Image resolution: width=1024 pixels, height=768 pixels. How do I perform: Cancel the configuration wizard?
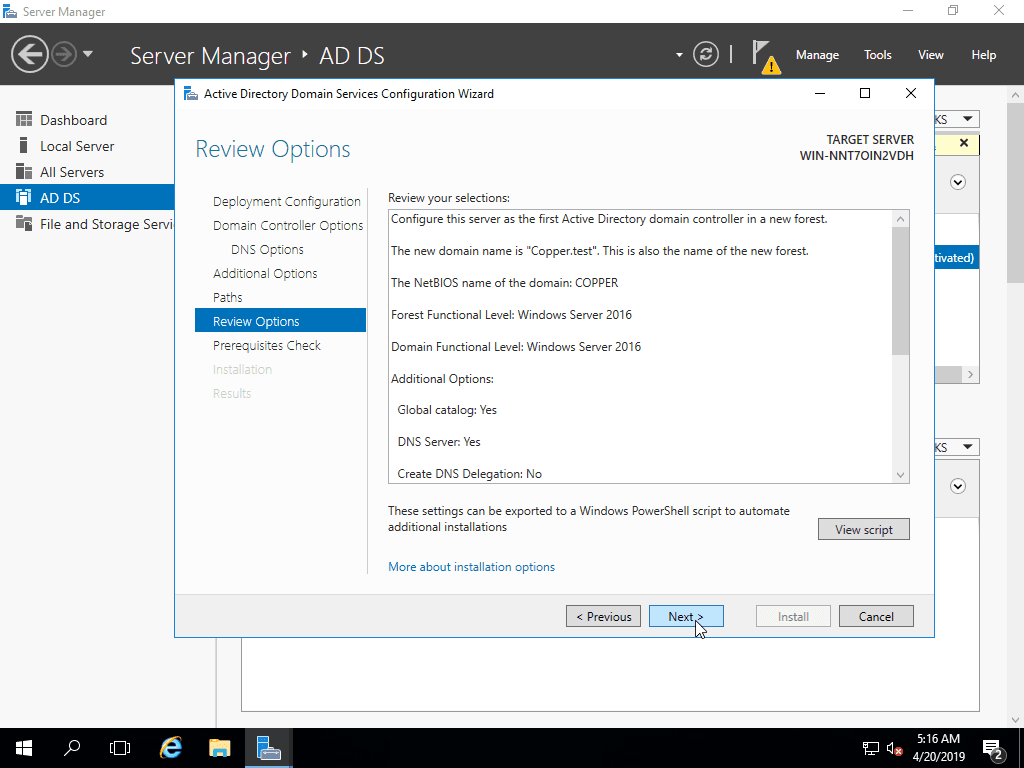(x=876, y=616)
